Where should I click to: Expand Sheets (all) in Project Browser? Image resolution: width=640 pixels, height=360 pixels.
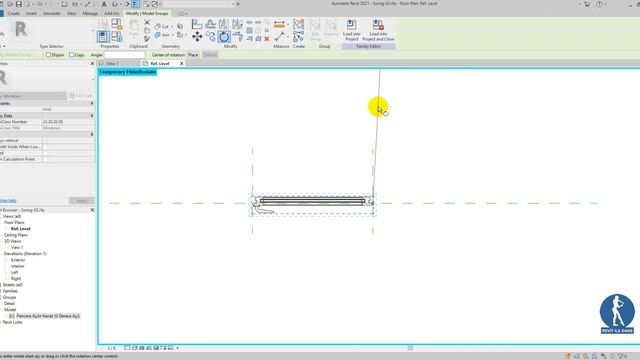pyautogui.click(x=1, y=285)
